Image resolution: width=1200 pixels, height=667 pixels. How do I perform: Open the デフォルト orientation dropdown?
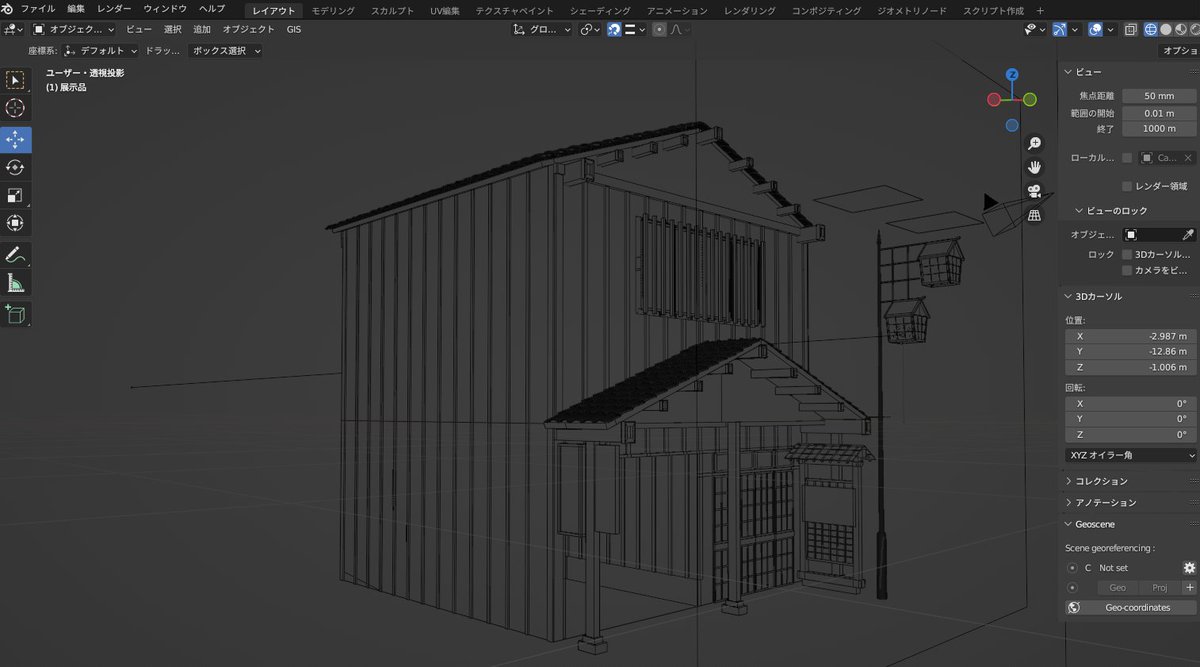click(x=101, y=50)
